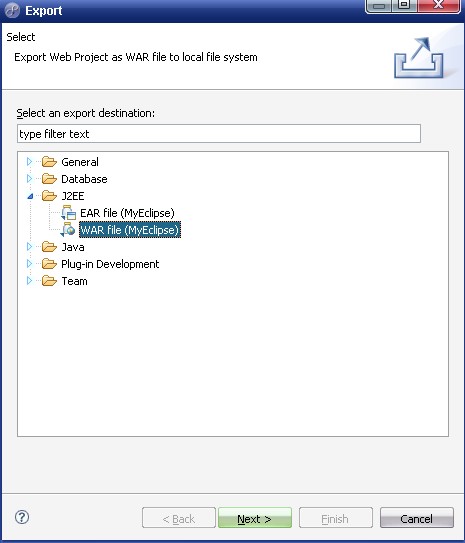Select the Java tree label

click(x=73, y=247)
